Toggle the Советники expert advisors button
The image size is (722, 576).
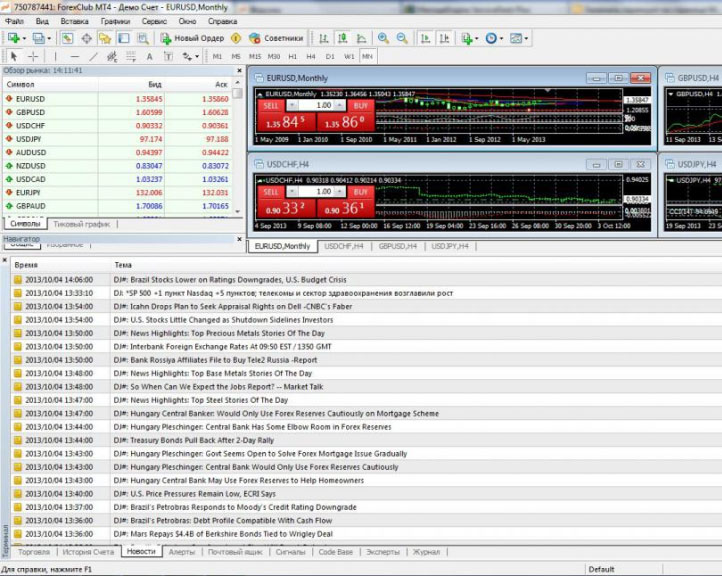[276, 38]
